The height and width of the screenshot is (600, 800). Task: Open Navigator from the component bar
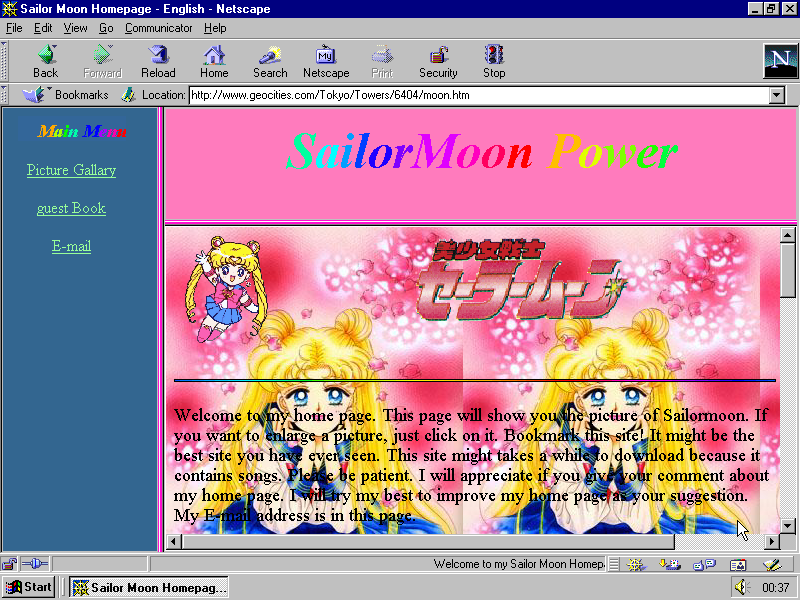tap(636, 564)
